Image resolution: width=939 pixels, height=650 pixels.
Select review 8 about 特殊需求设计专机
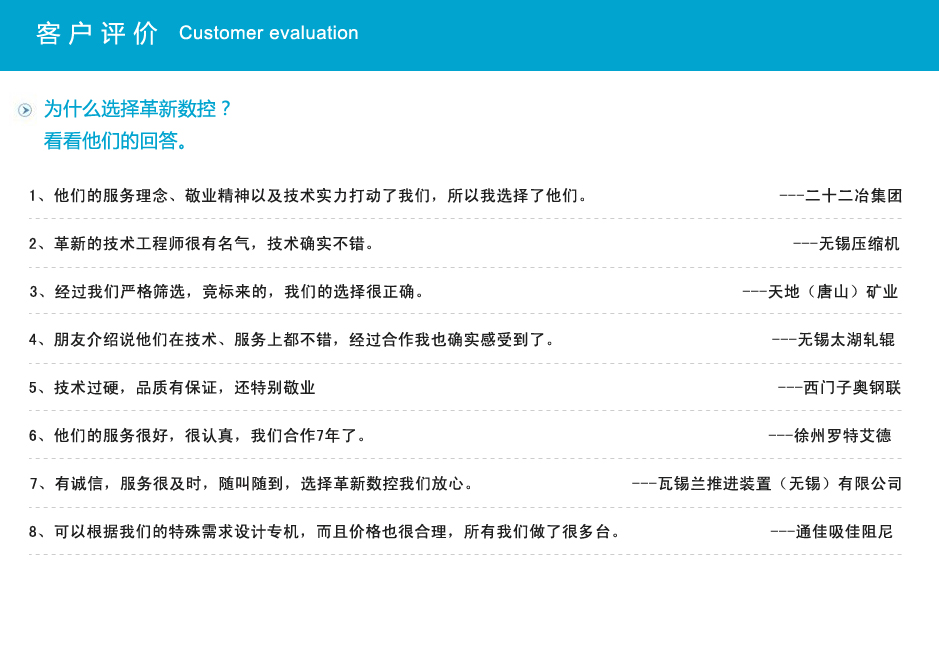(325, 531)
